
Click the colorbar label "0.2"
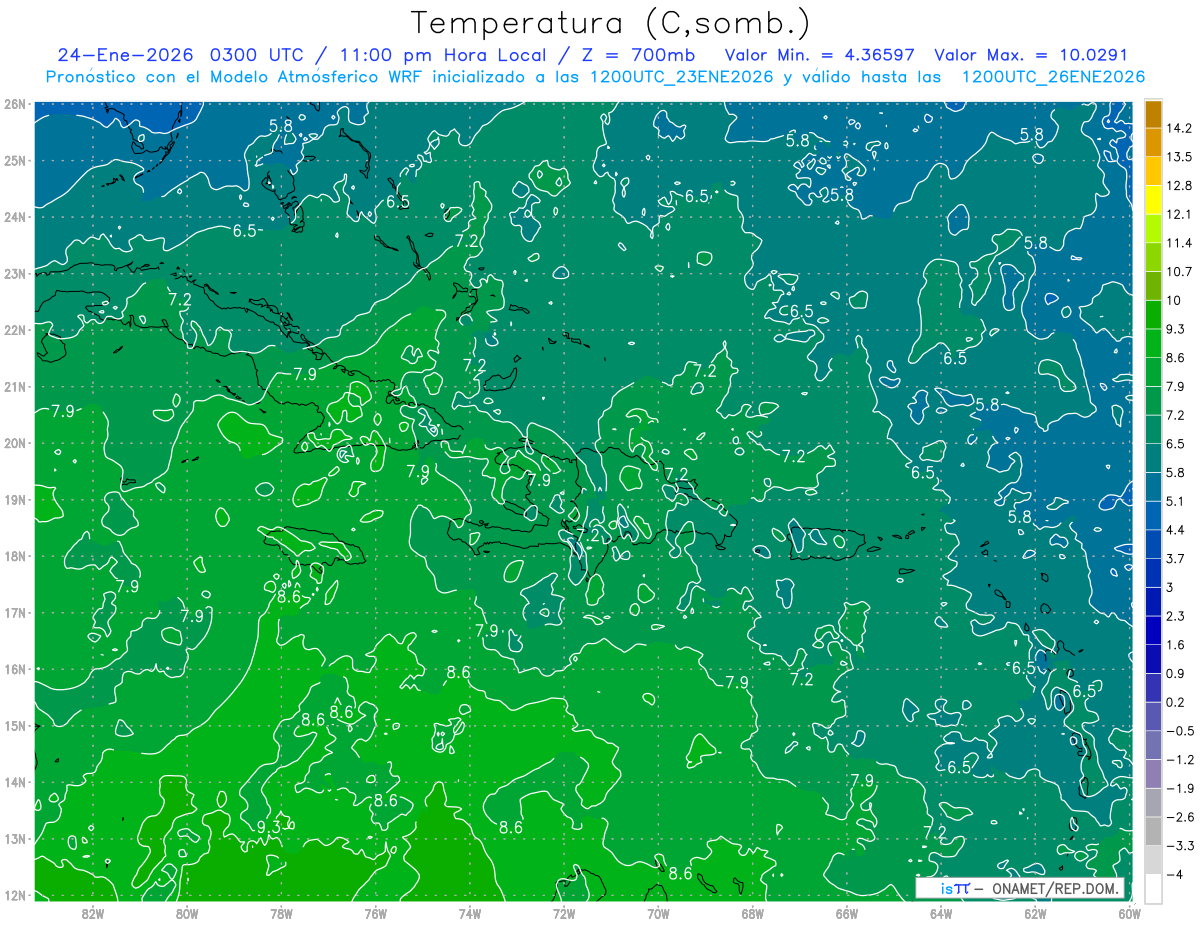(1175, 702)
